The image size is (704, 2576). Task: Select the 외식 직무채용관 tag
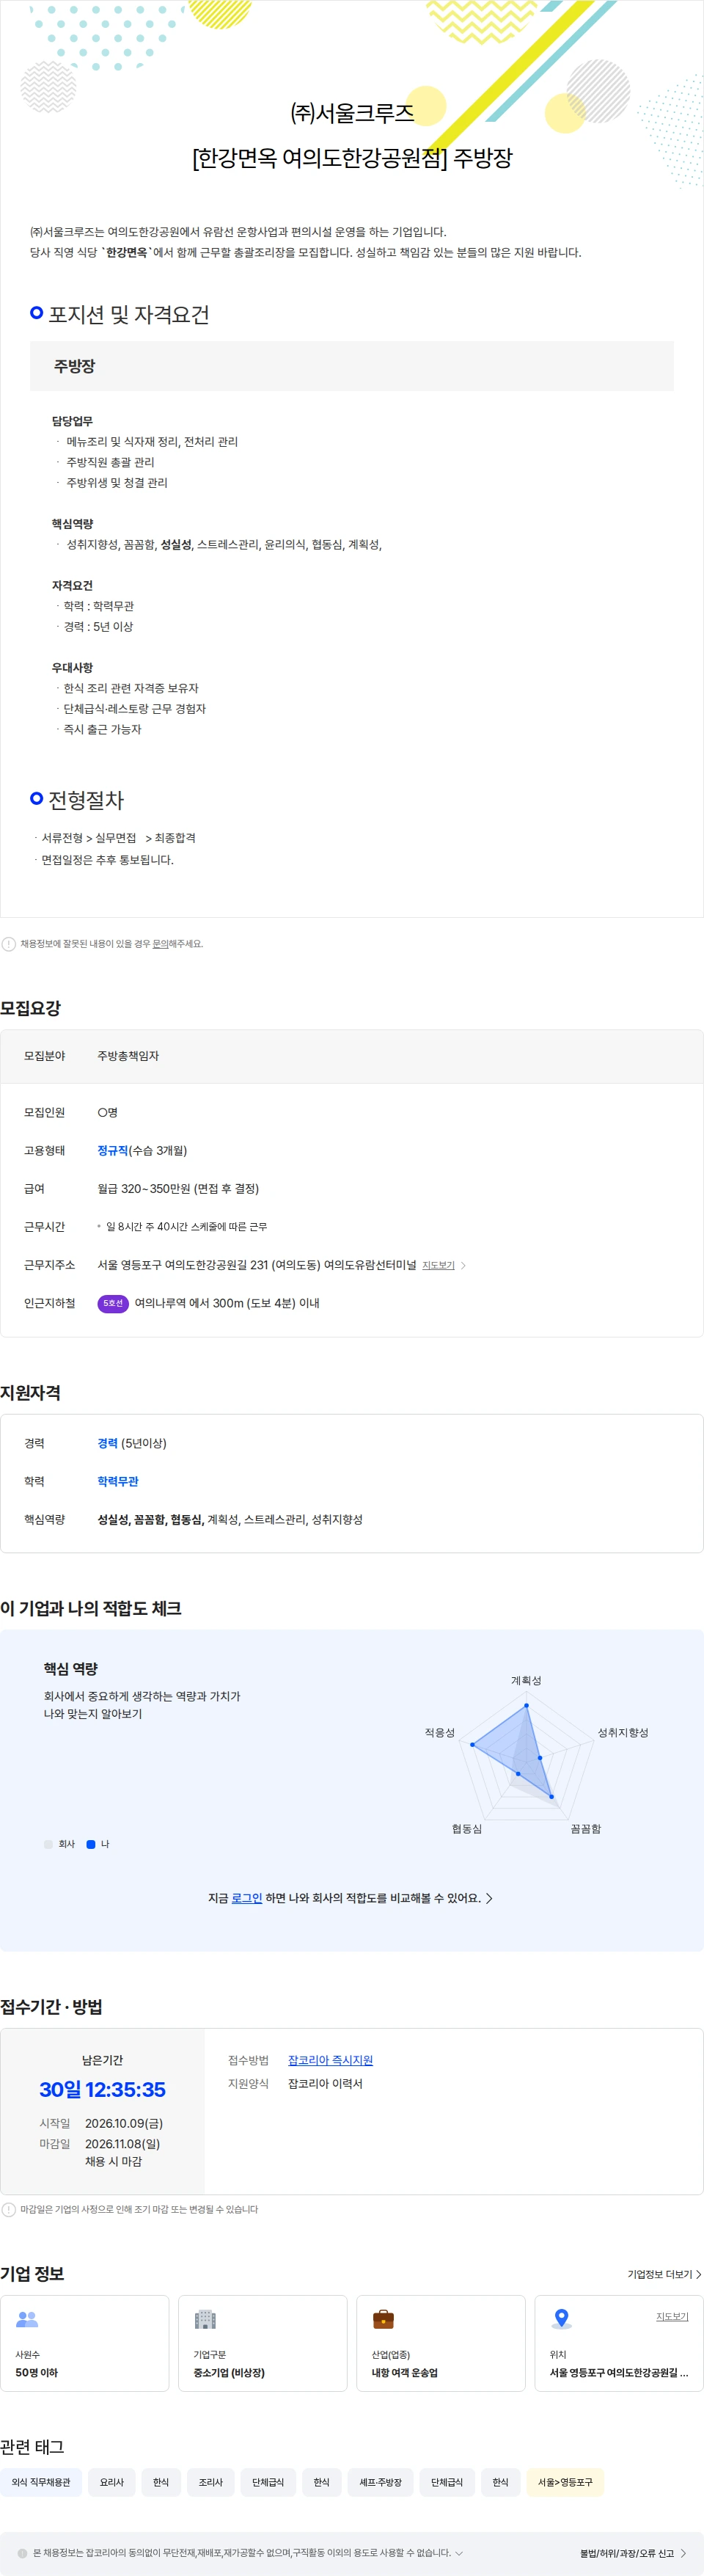(x=41, y=2482)
